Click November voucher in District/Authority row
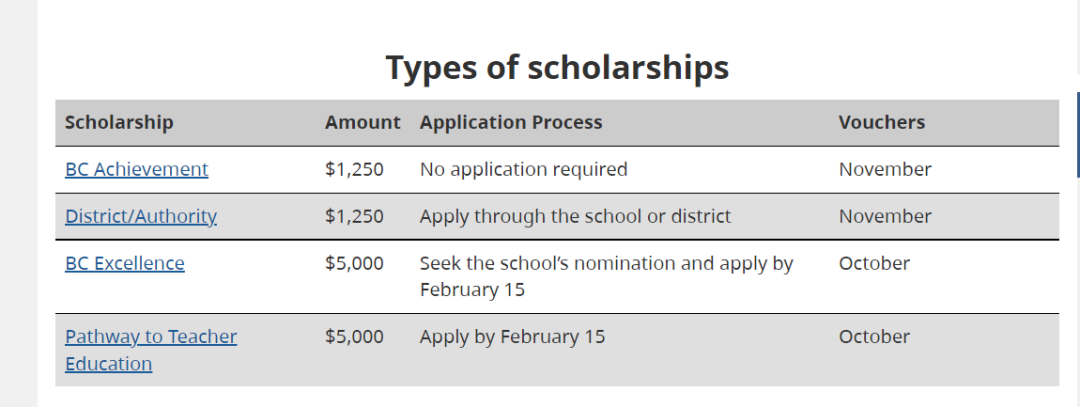The width and height of the screenshot is (1080, 407). (884, 216)
